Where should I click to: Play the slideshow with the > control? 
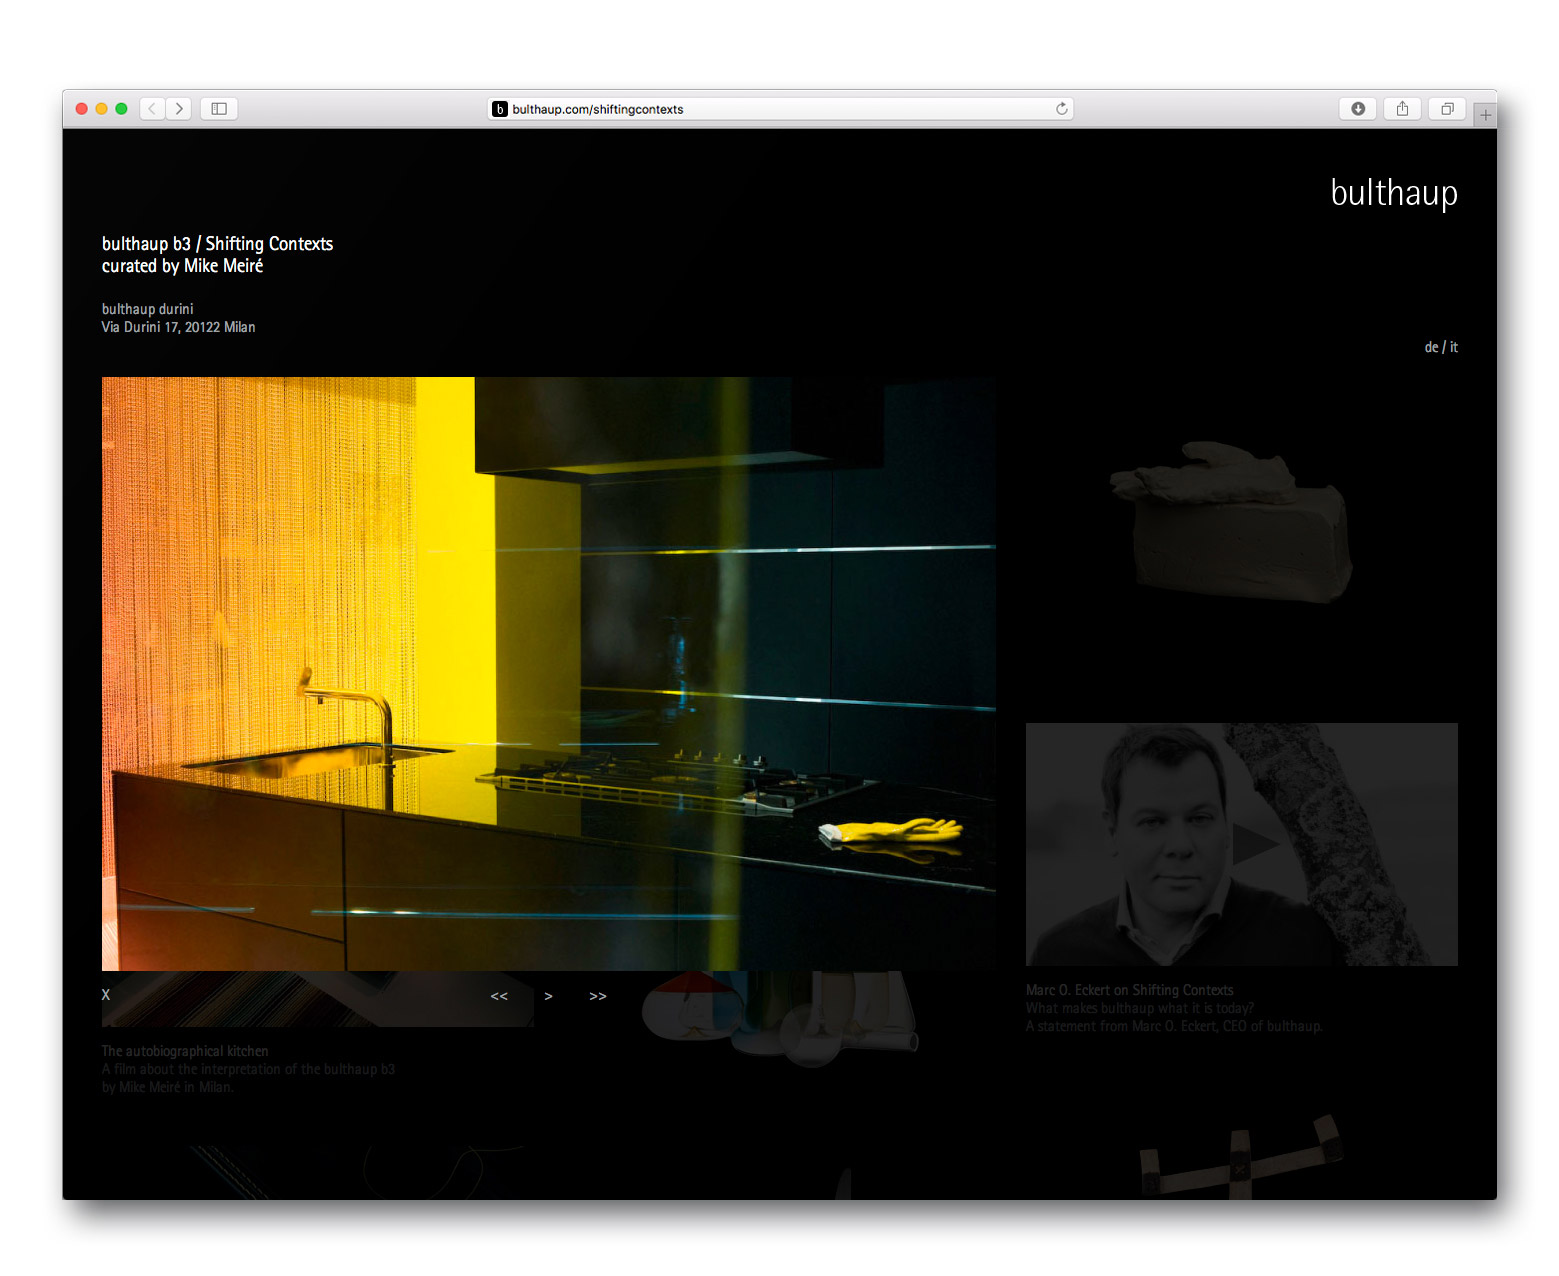pos(548,996)
